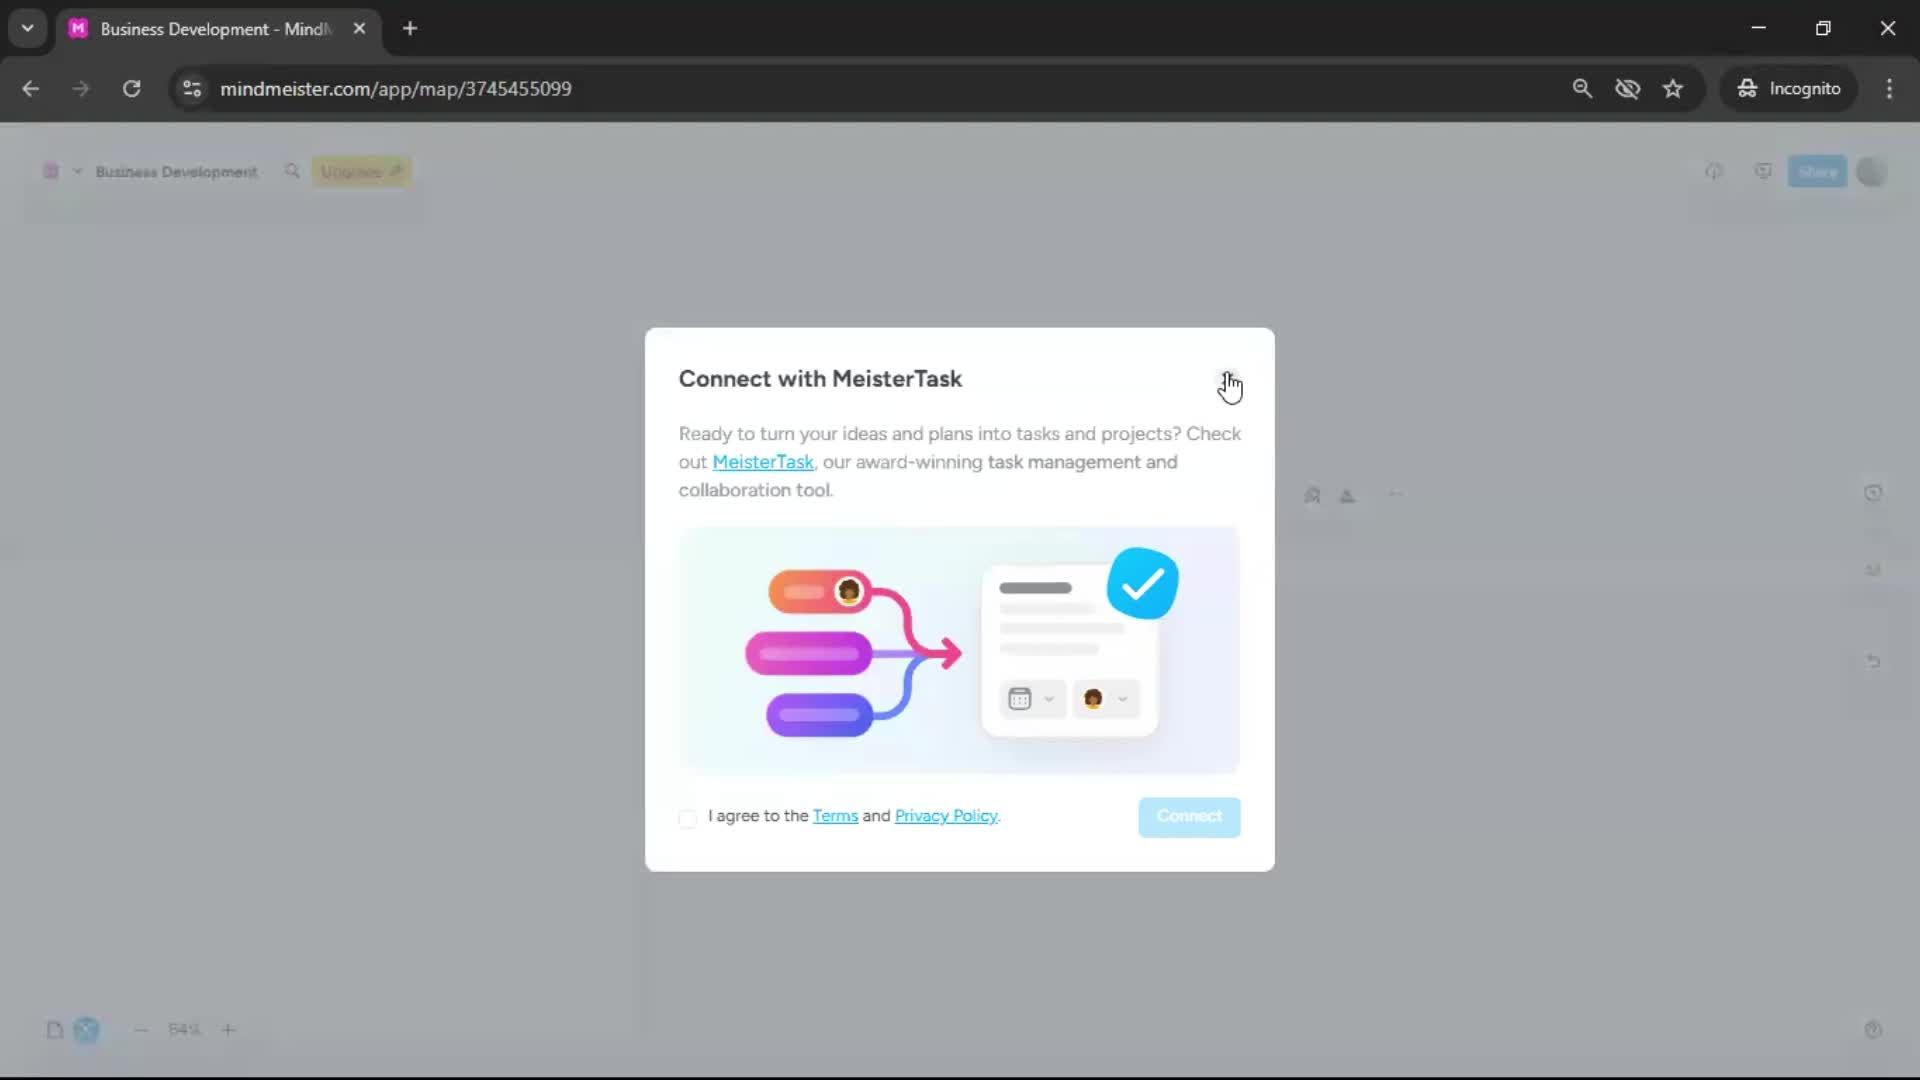
Task: Click the help icon at bottom right
Action: tap(1874, 1029)
